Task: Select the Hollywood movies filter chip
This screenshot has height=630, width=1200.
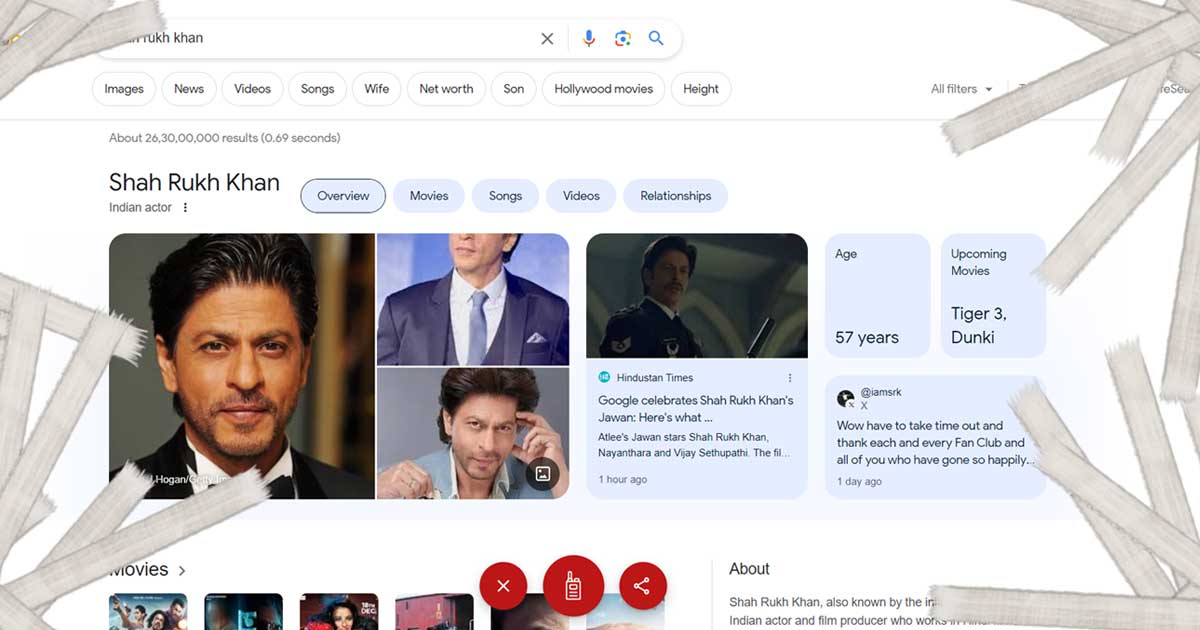Action: click(604, 89)
